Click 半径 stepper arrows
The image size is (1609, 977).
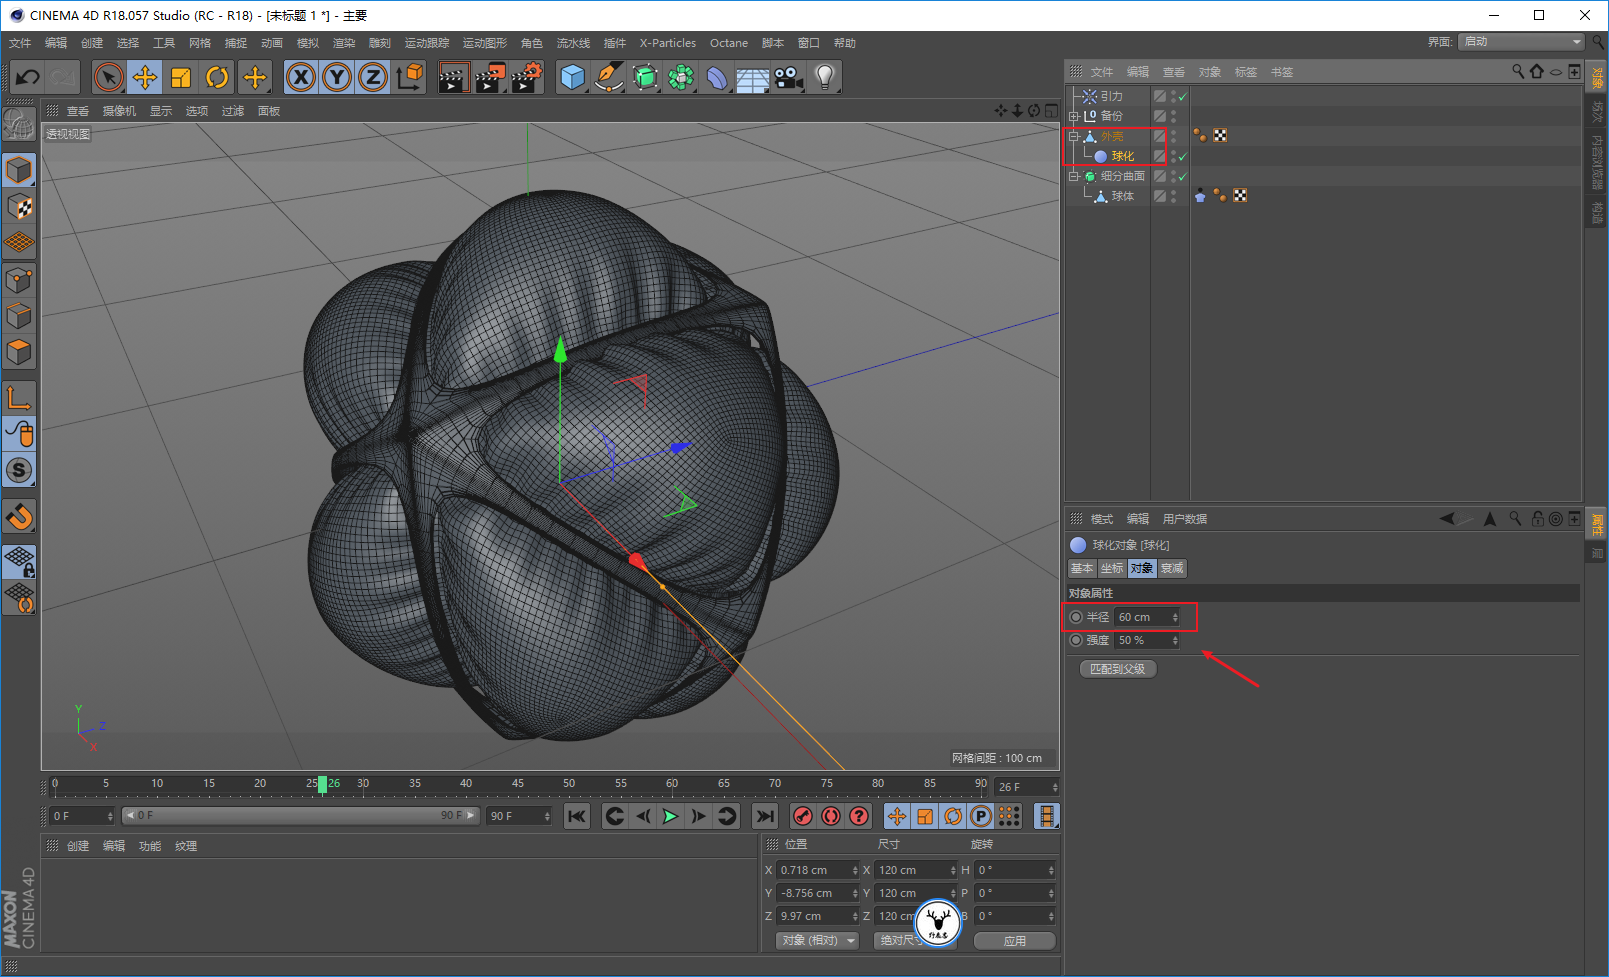1175,617
